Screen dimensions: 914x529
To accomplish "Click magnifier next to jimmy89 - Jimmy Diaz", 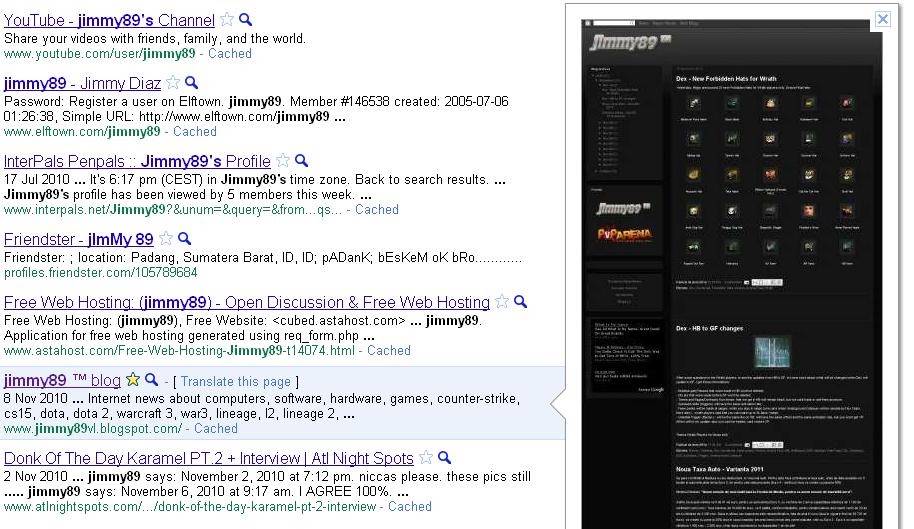I will [192, 83].
